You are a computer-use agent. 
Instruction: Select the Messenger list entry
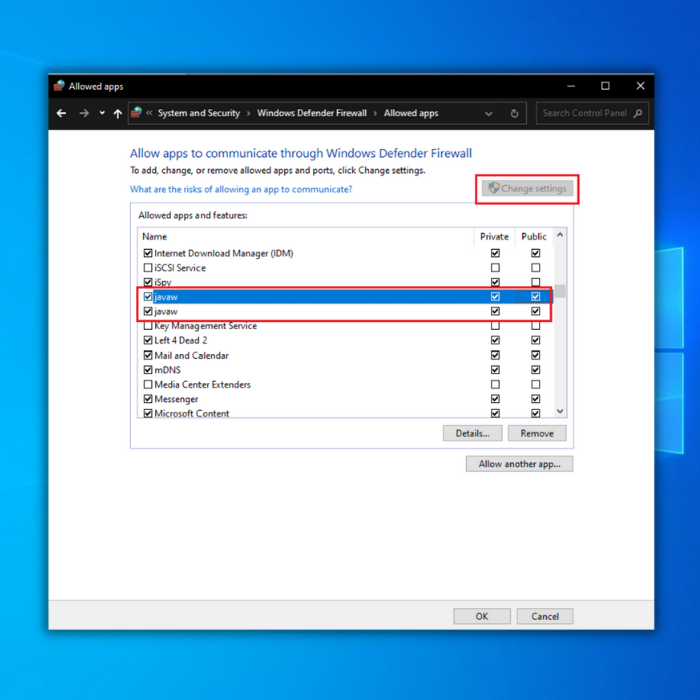pos(346,399)
